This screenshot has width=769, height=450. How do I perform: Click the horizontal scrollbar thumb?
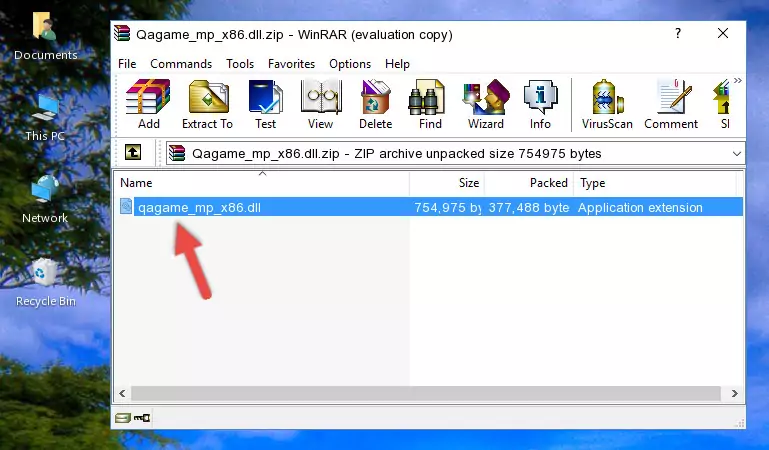coord(426,393)
